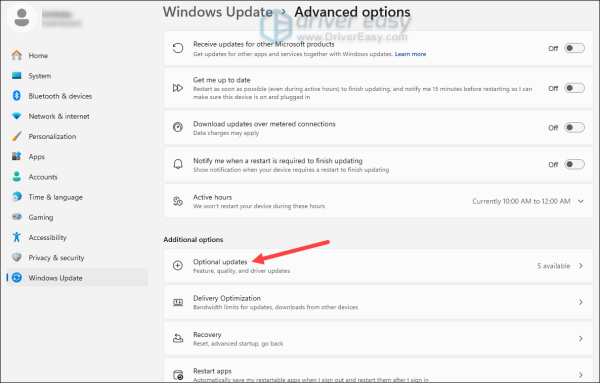600x383 pixels.
Task: Open Recovery label
Action: [207, 334]
